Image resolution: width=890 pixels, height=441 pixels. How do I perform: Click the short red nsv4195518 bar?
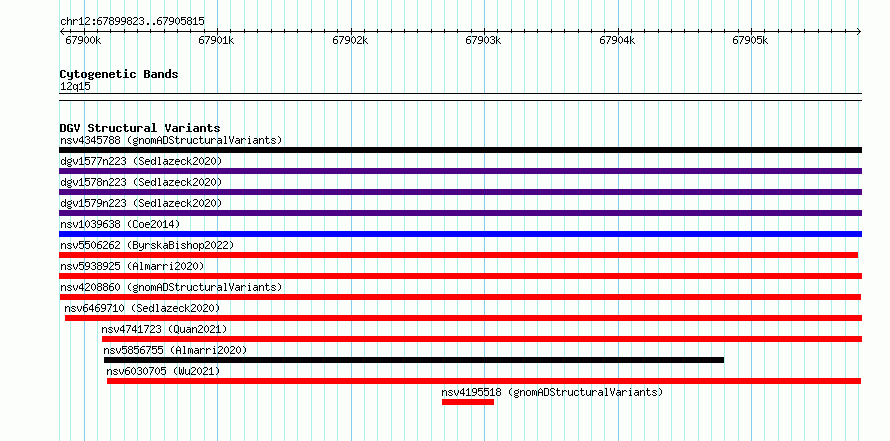click(x=468, y=402)
